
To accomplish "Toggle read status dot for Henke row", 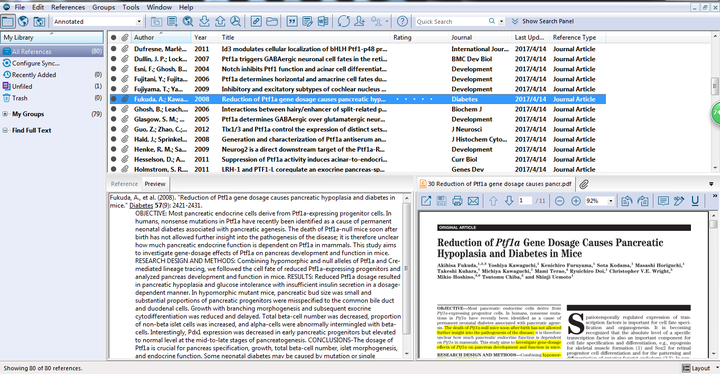I will [113, 149].
